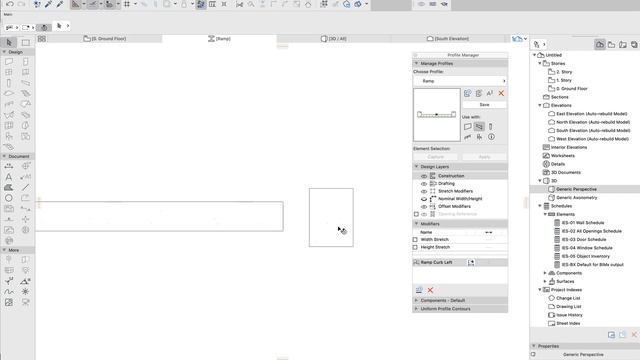Toggle Construction layer visibility eye
Screen dimensions: 640x360
click(x=424, y=176)
